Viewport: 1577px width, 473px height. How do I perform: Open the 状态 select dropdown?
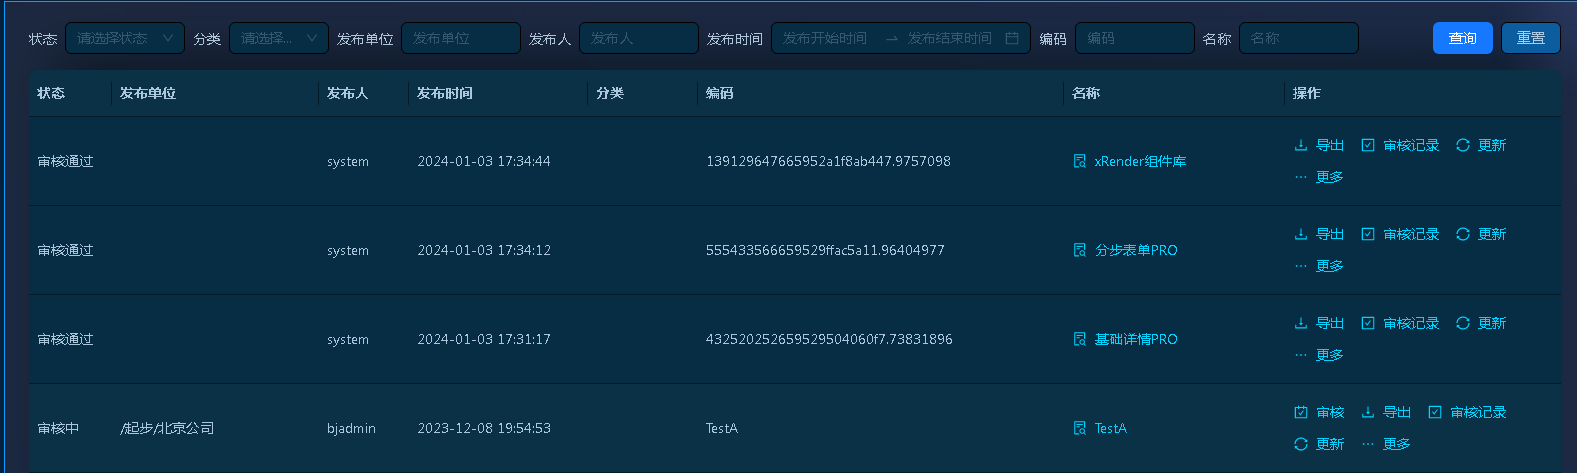pos(125,38)
